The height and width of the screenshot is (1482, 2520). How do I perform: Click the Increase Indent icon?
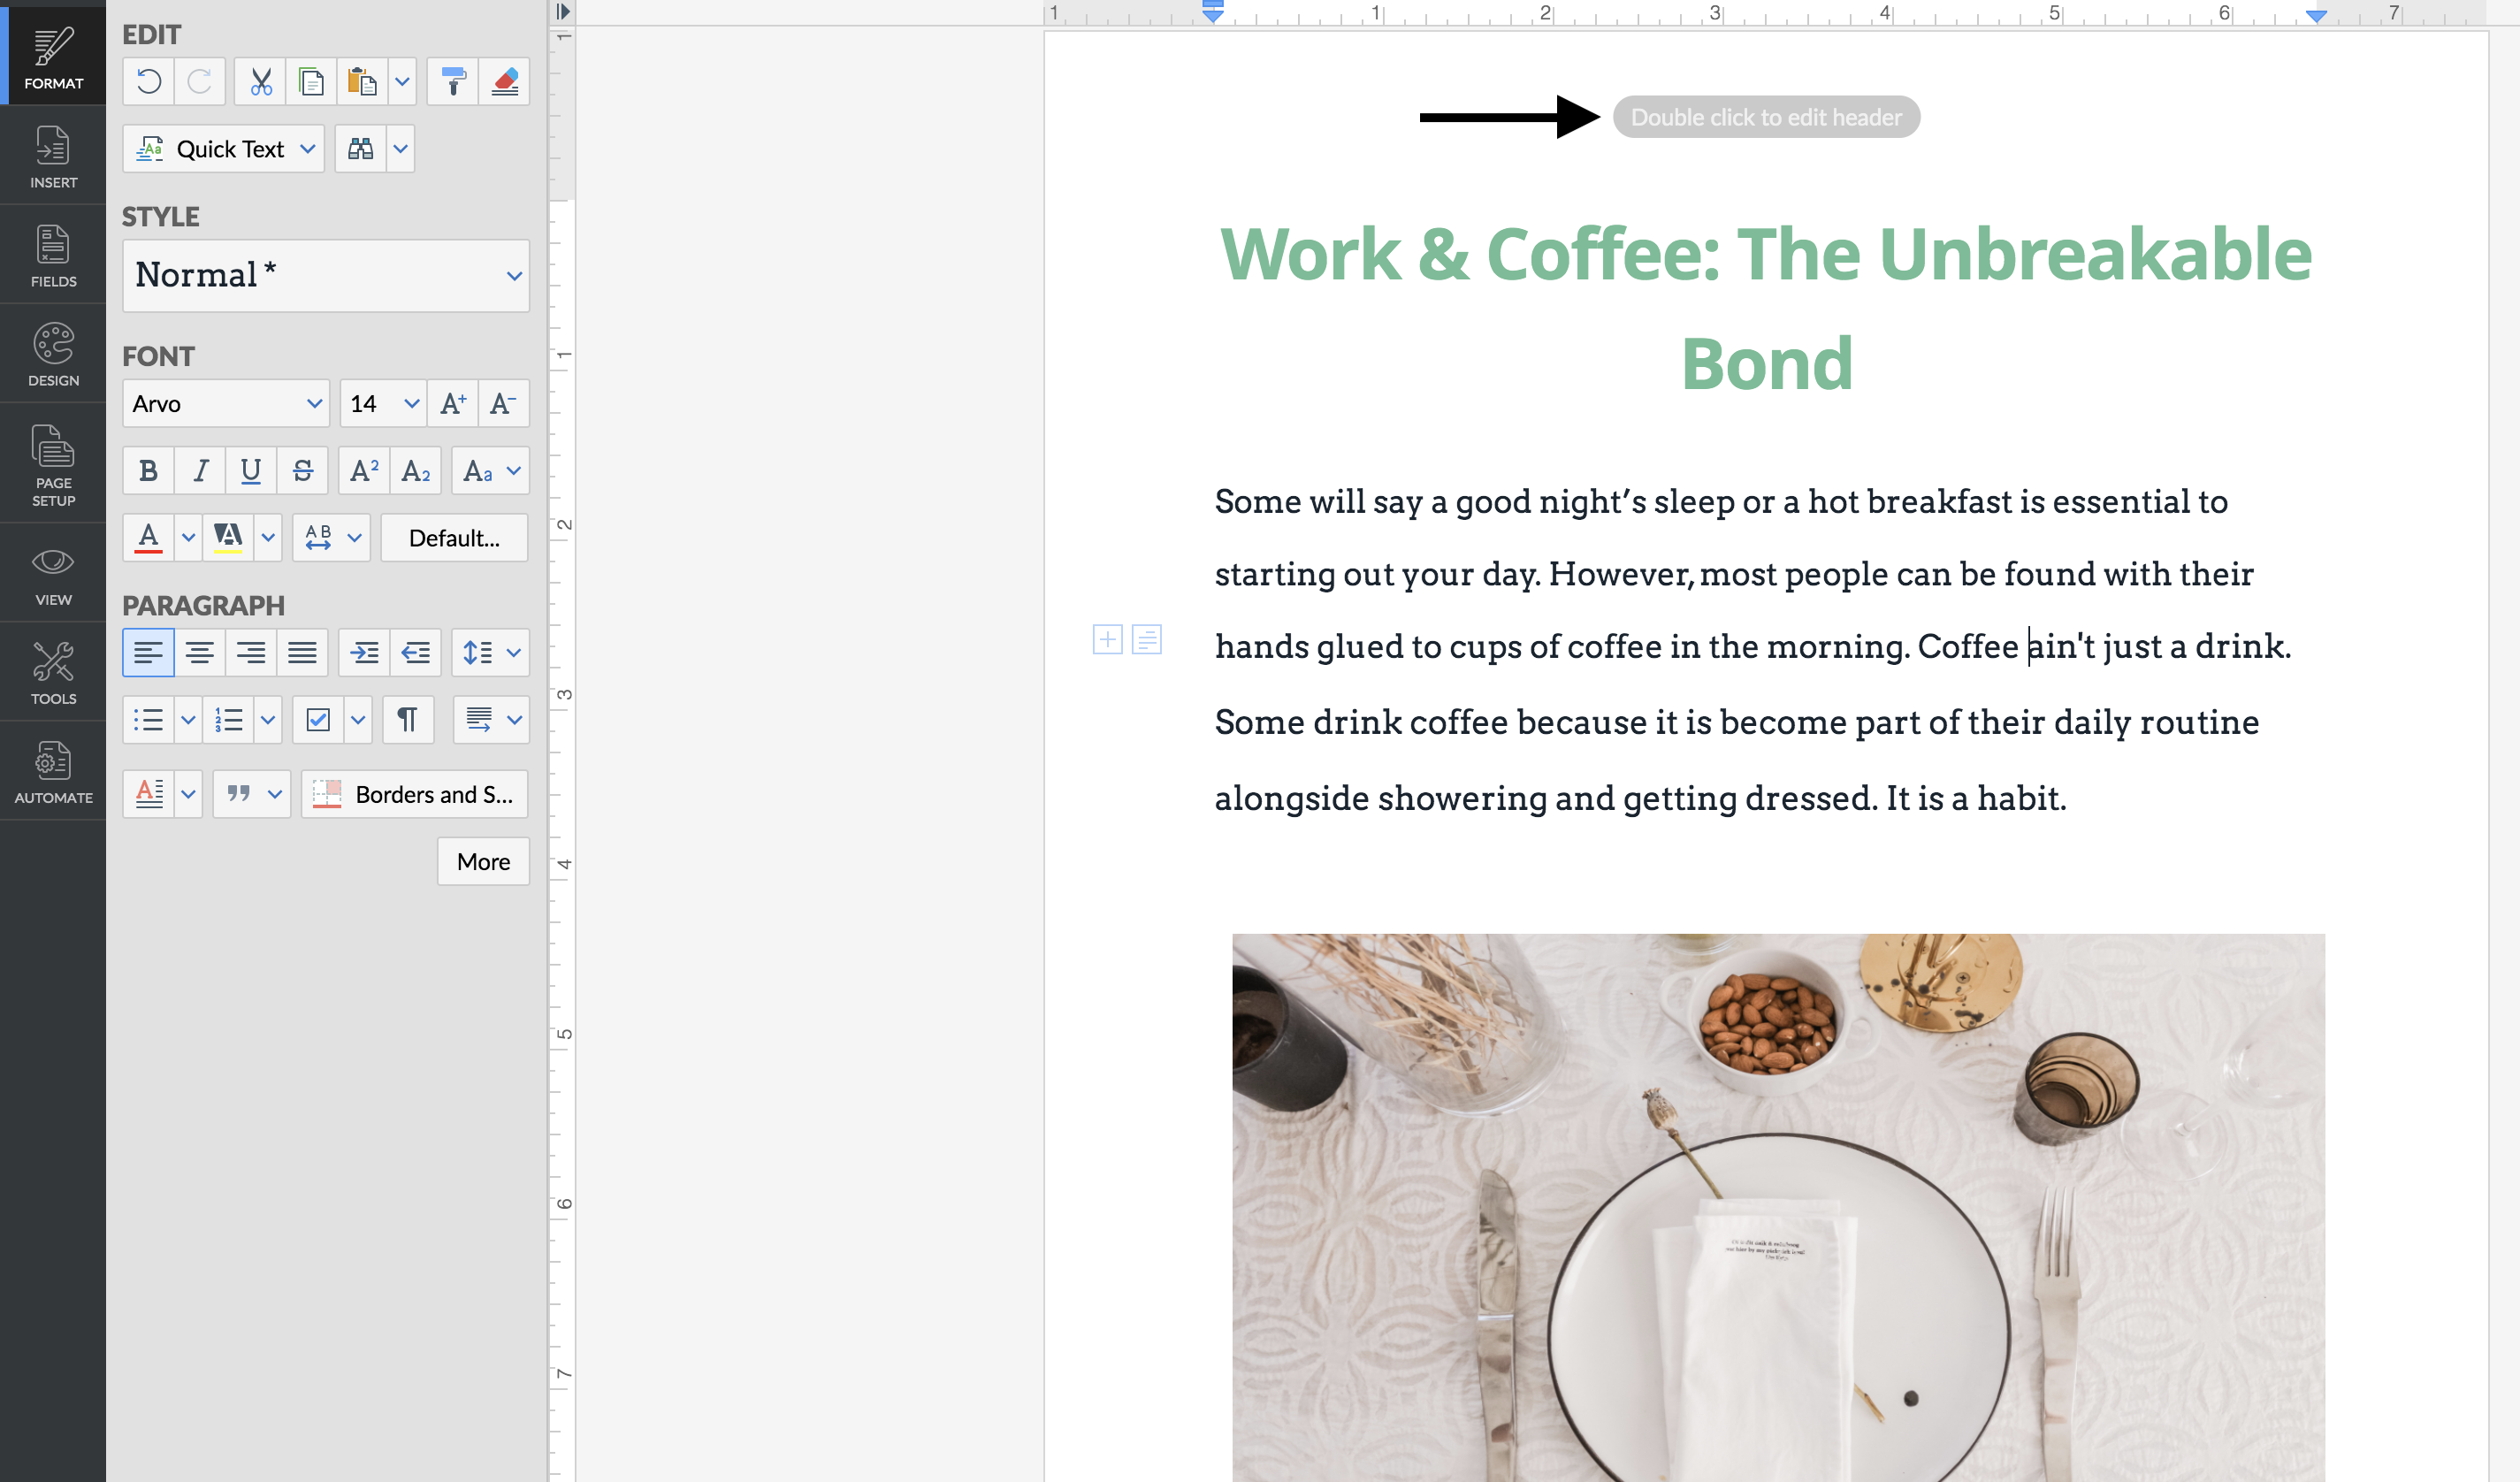point(364,653)
